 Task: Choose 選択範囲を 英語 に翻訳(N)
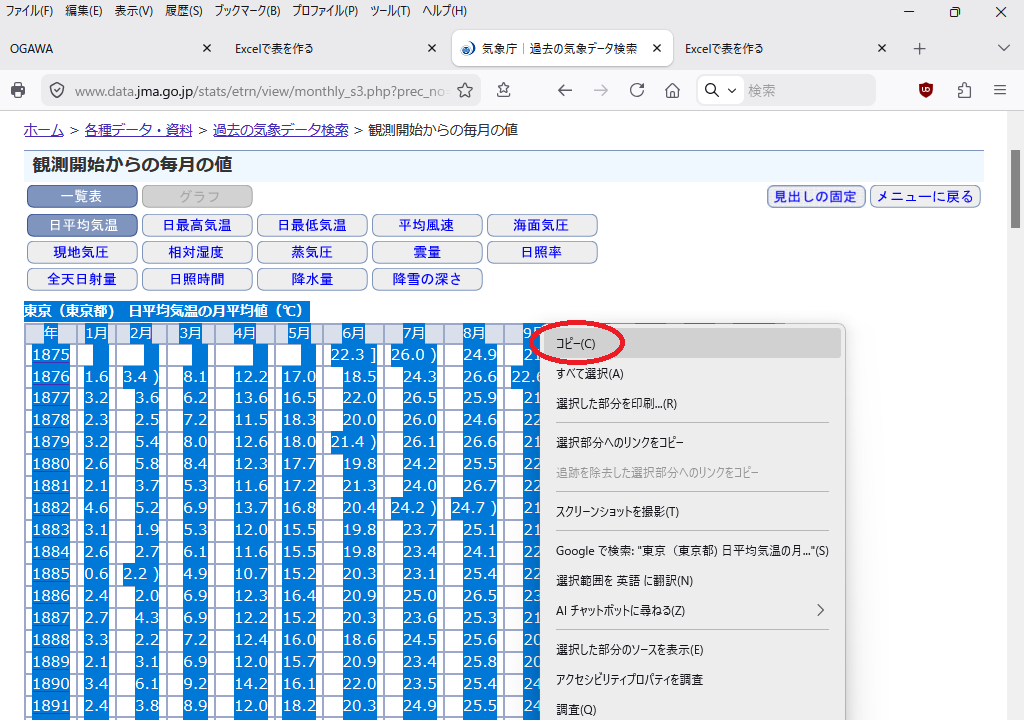(x=692, y=581)
